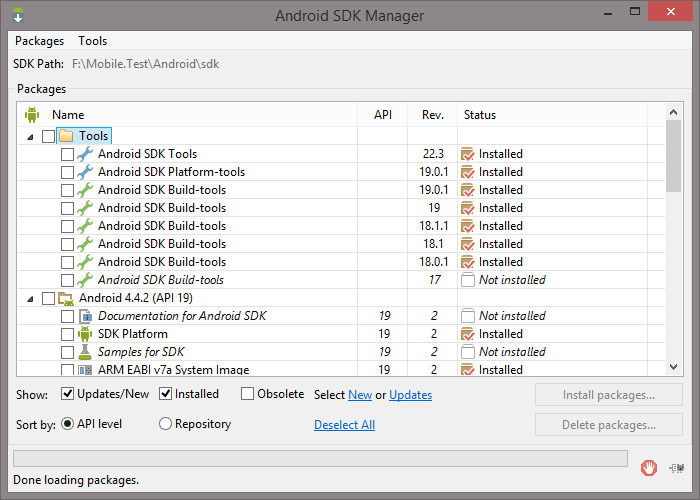Click wrench icon for Android SDK Platform-tools
Viewport: 700px width, 500px height.
(85, 172)
